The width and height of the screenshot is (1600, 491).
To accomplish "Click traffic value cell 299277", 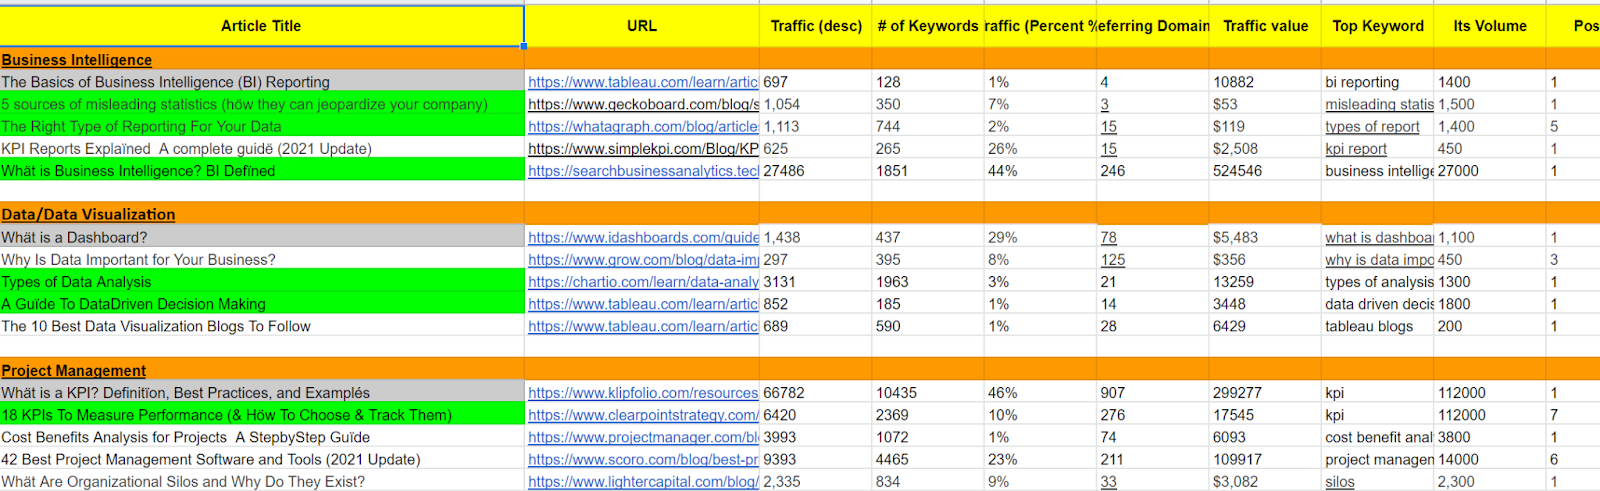I will tap(1266, 393).
